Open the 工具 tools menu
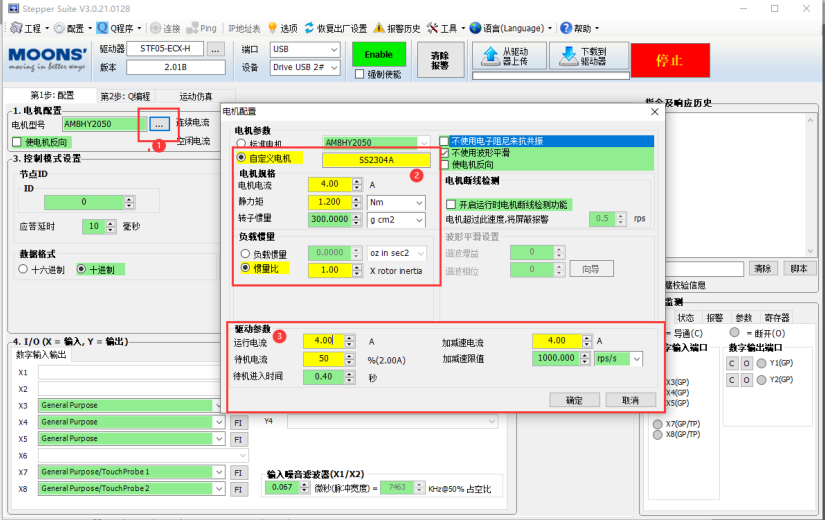The width and height of the screenshot is (825, 520). (447, 28)
